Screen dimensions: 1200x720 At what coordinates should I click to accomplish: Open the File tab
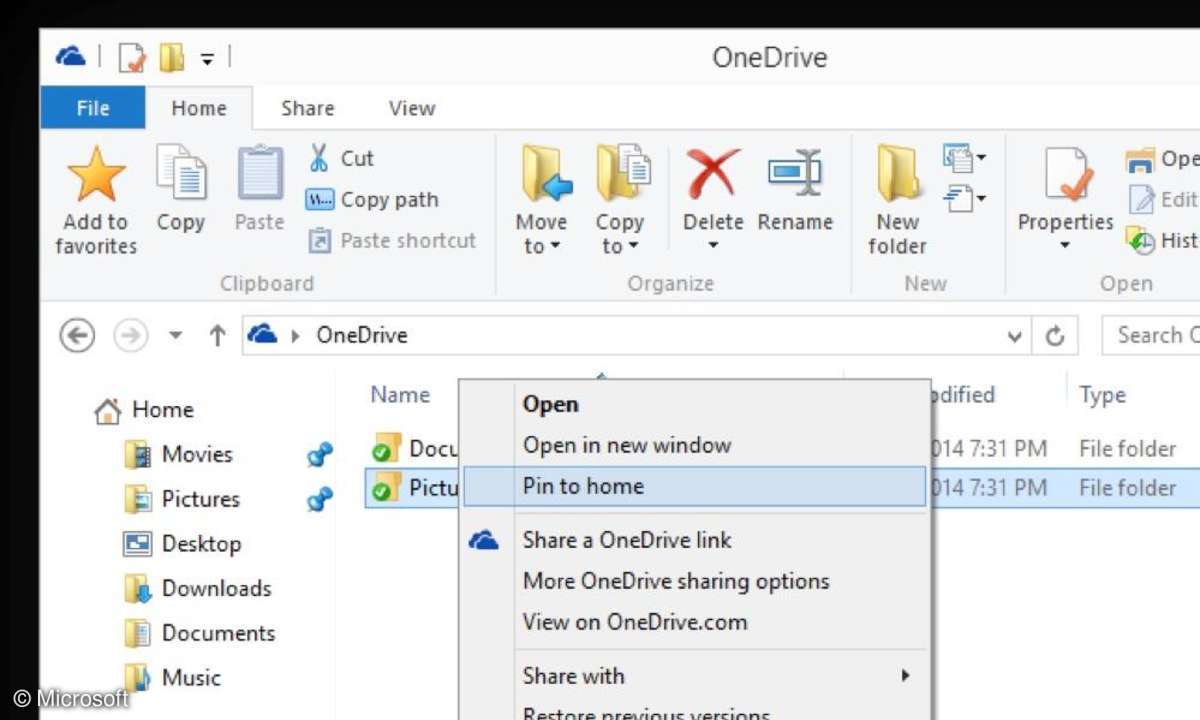(x=93, y=108)
